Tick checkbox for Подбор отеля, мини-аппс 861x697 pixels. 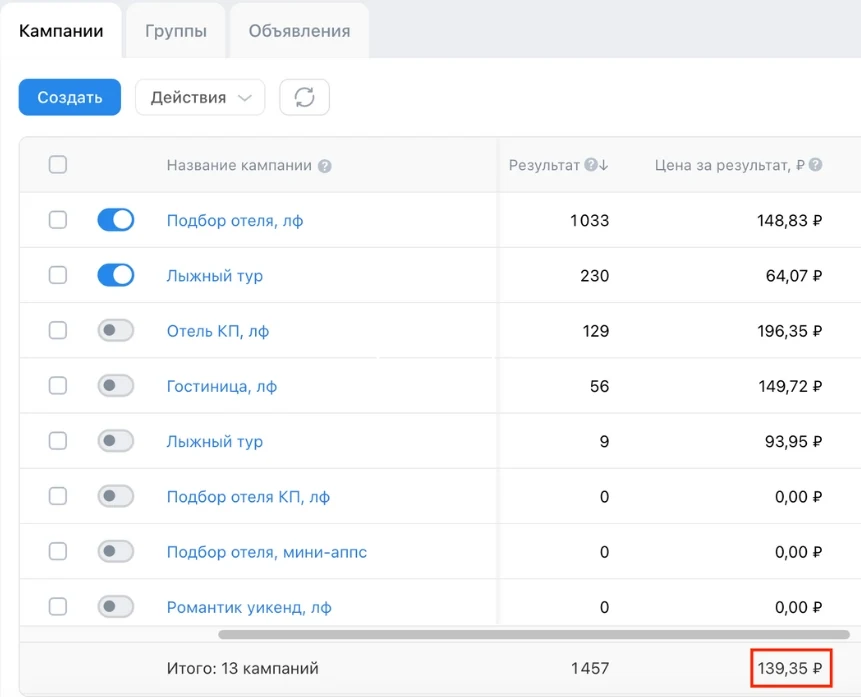point(58,551)
